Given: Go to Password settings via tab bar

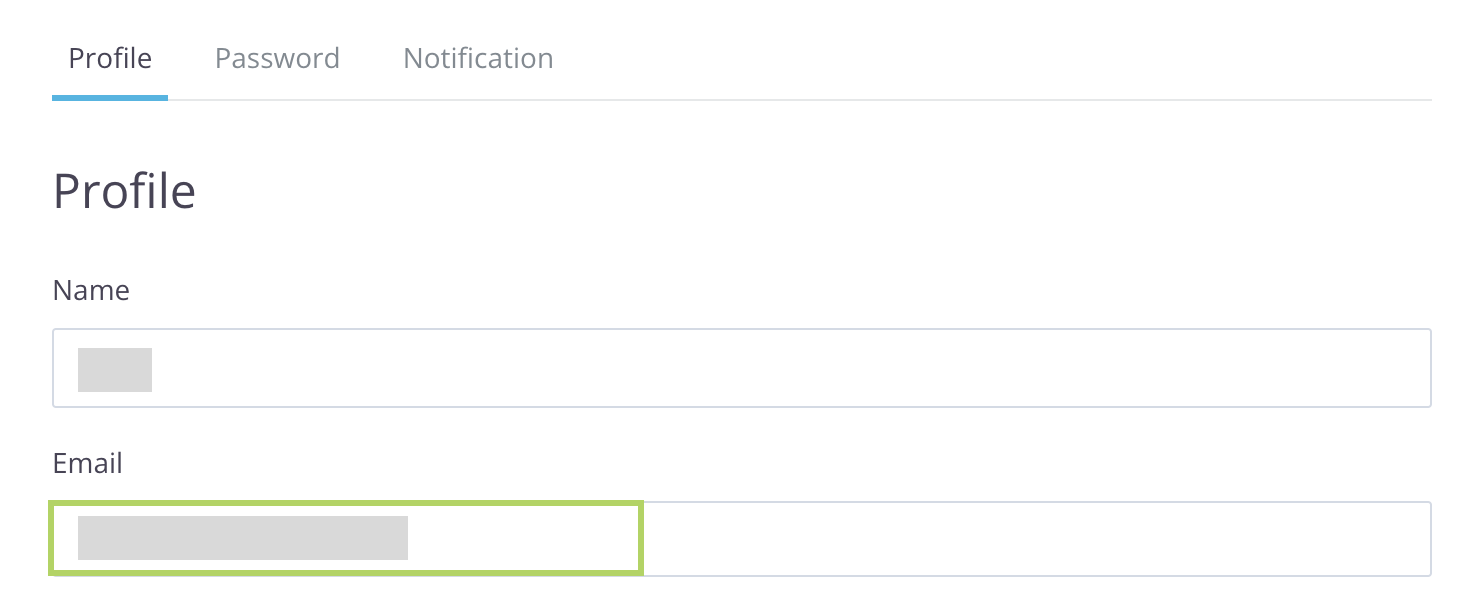Looking at the screenshot, I should tap(277, 58).
